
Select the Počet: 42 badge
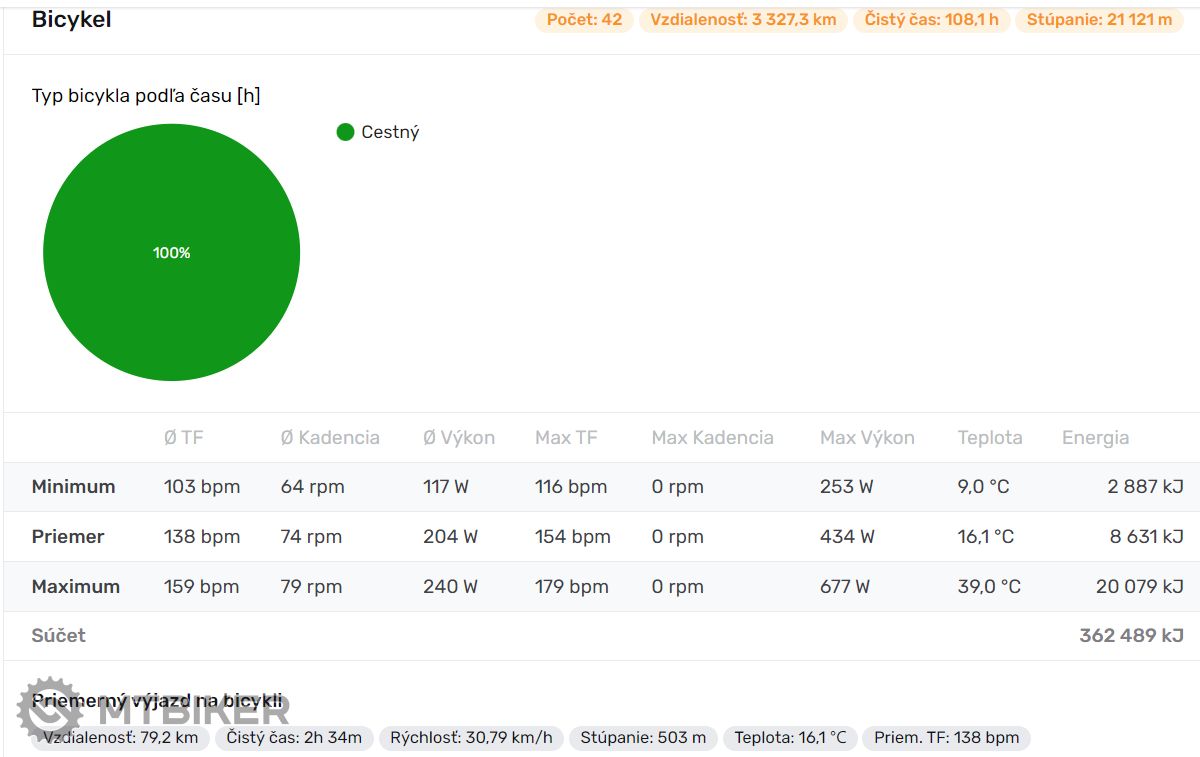(584, 20)
